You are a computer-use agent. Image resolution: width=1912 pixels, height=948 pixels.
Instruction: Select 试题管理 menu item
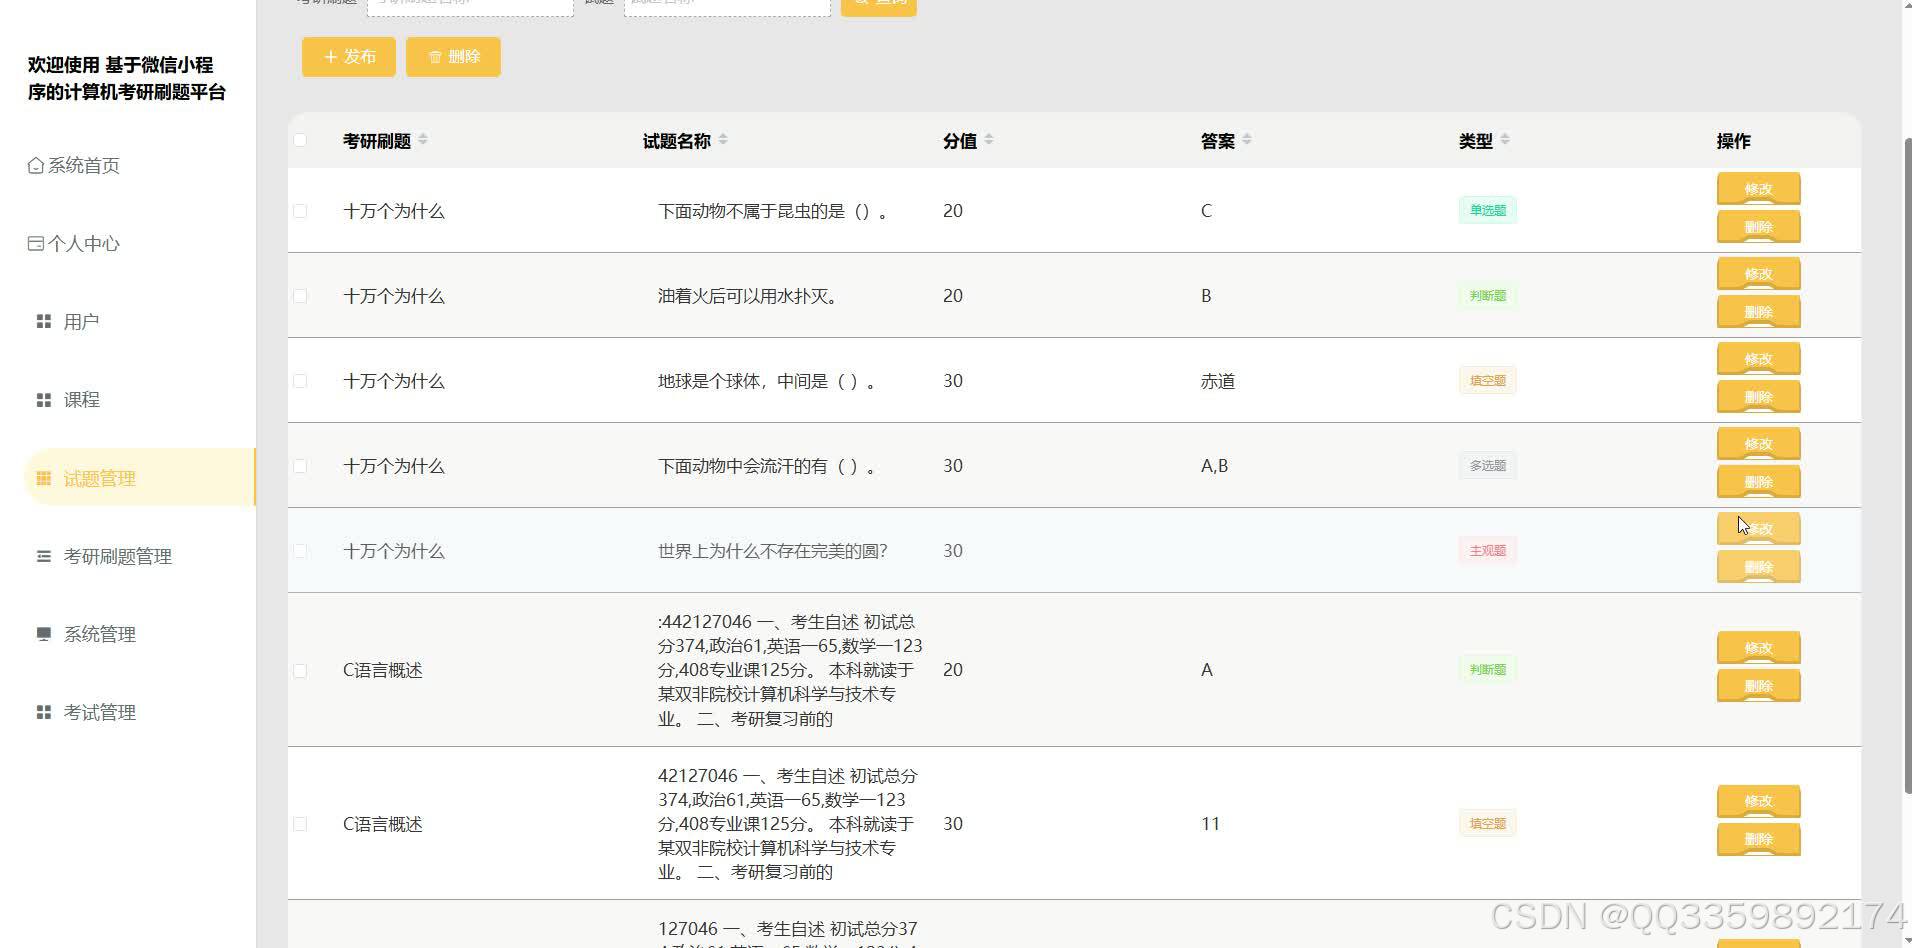pyautogui.click(x=140, y=478)
